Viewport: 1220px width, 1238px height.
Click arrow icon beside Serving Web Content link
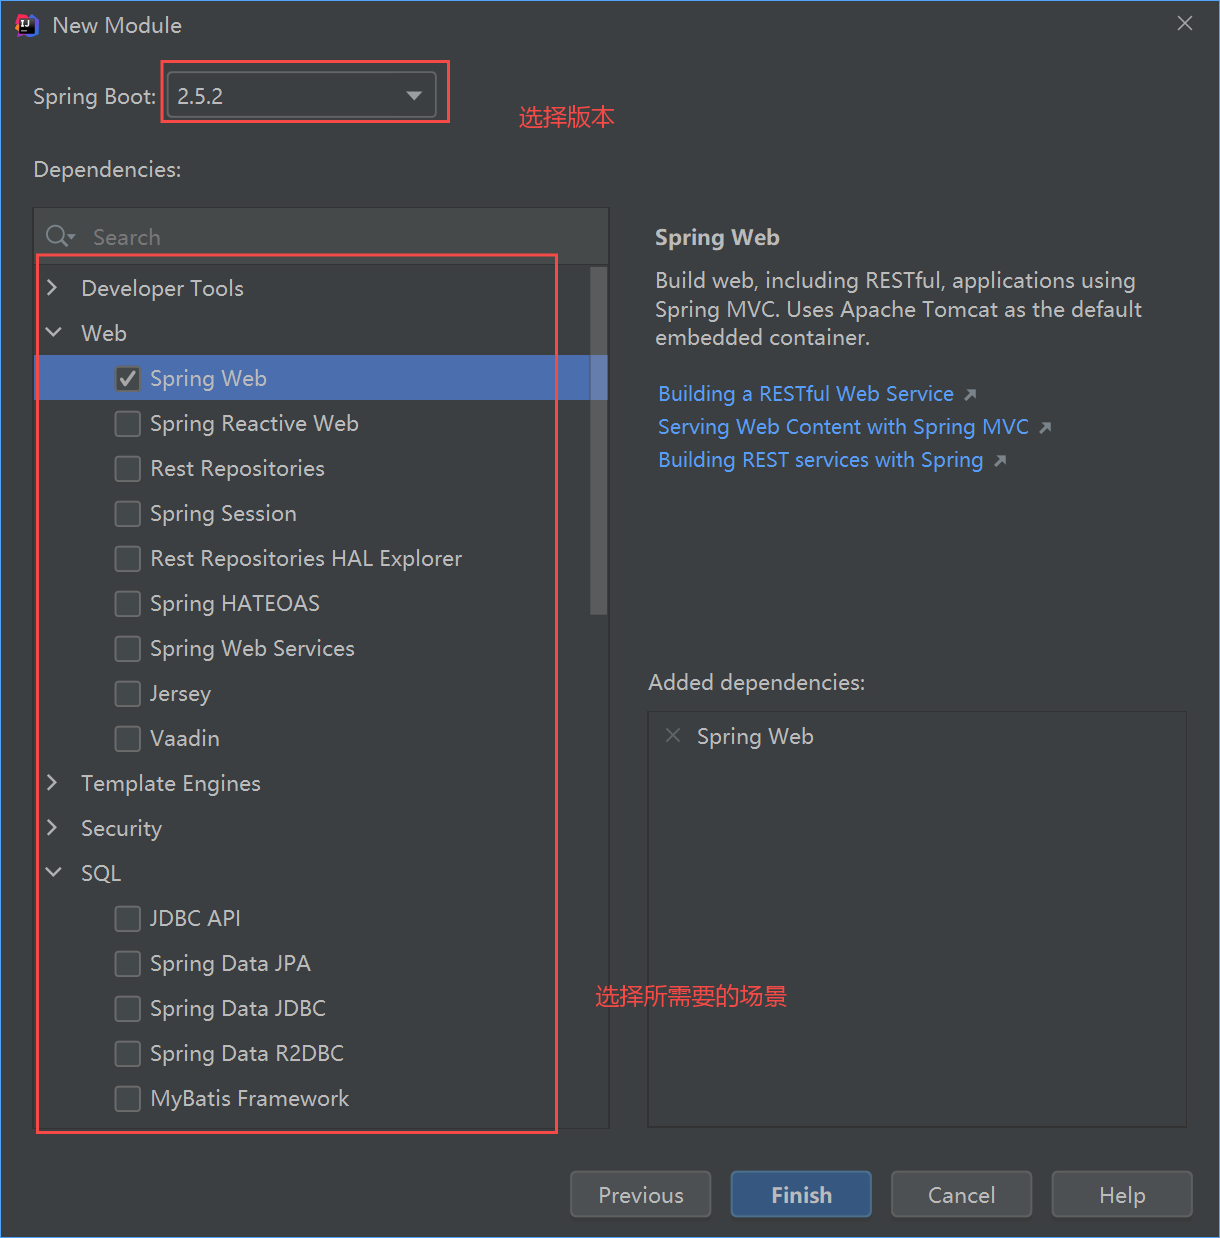[1045, 428]
